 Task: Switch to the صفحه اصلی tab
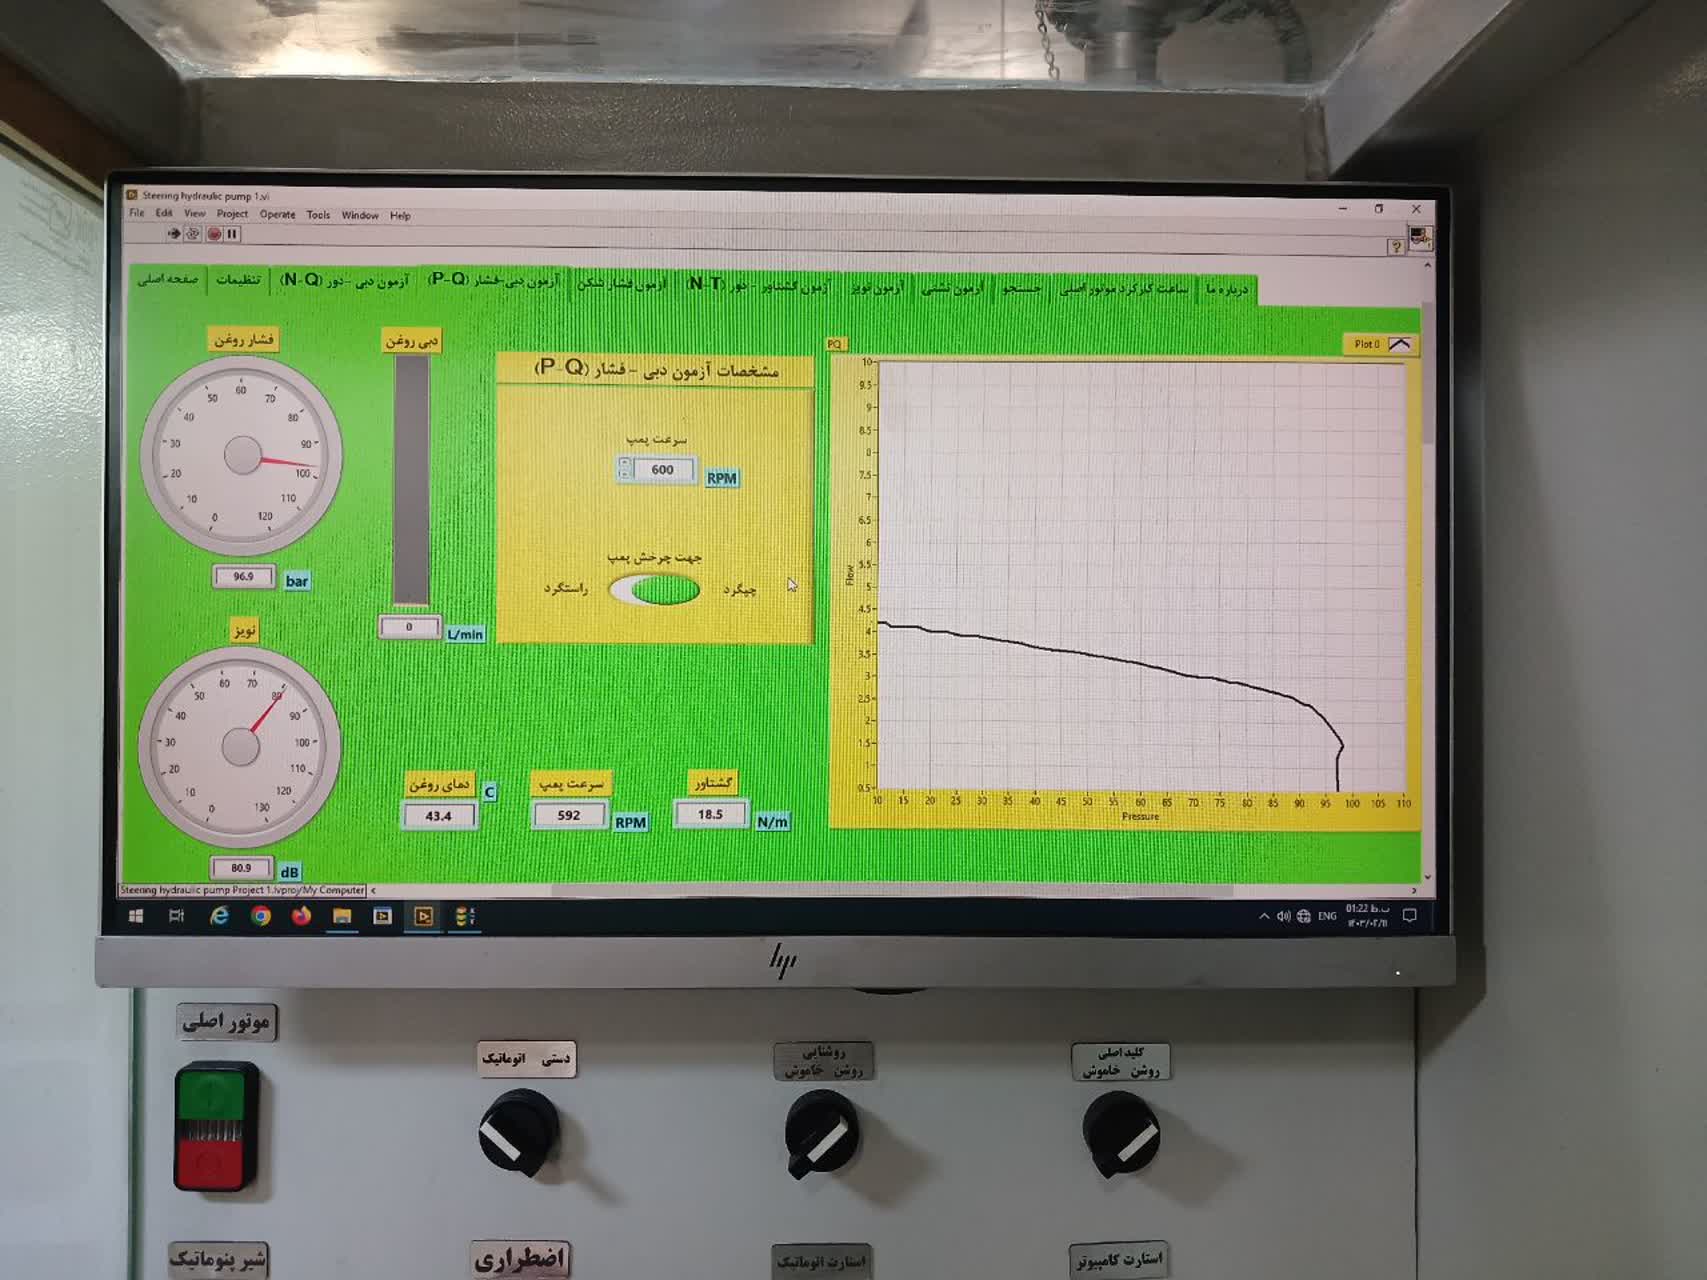point(167,278)
